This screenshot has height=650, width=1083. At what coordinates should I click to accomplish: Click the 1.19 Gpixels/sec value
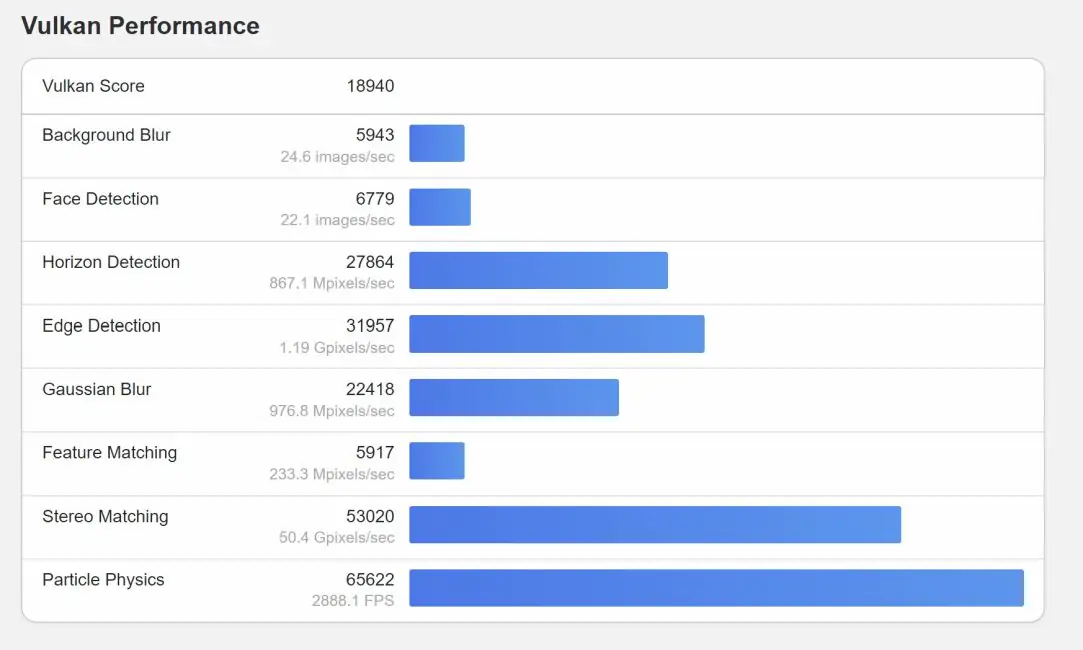(337, 347)
